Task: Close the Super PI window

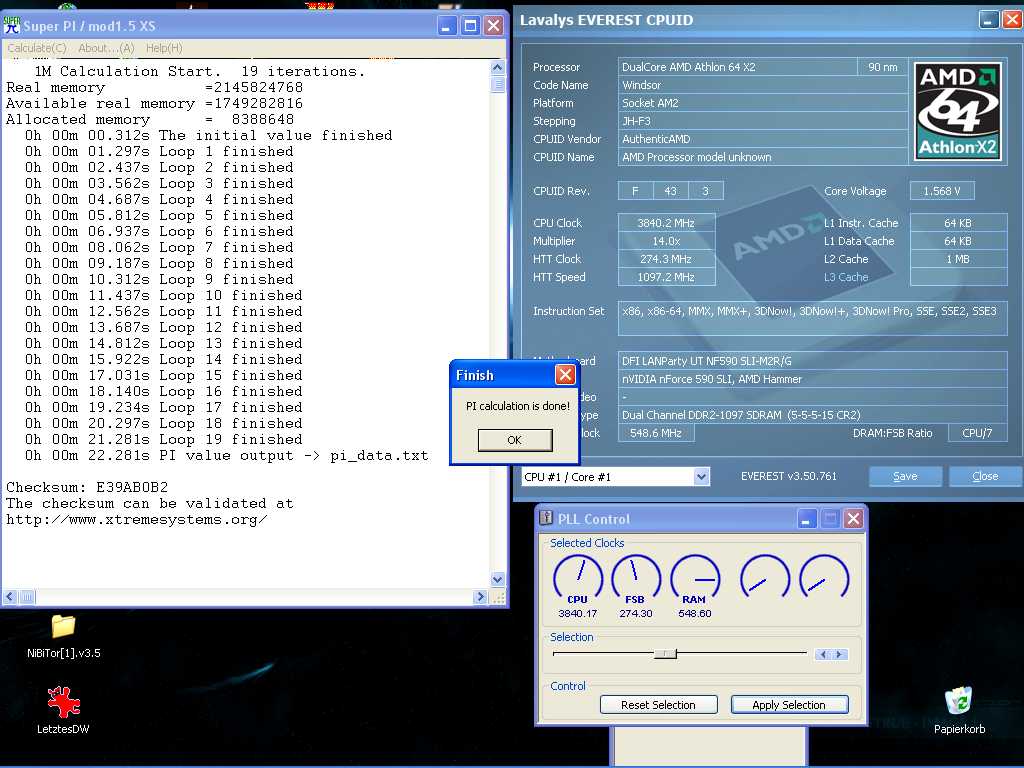Action: (494, 26)
